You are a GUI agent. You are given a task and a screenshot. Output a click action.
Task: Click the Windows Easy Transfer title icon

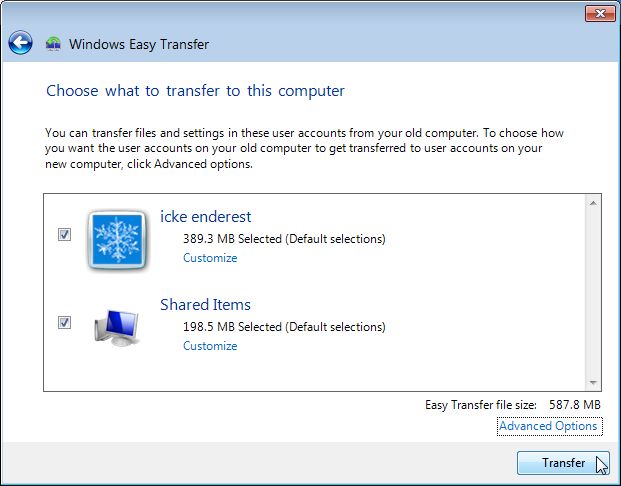click(x=54, y=44)
